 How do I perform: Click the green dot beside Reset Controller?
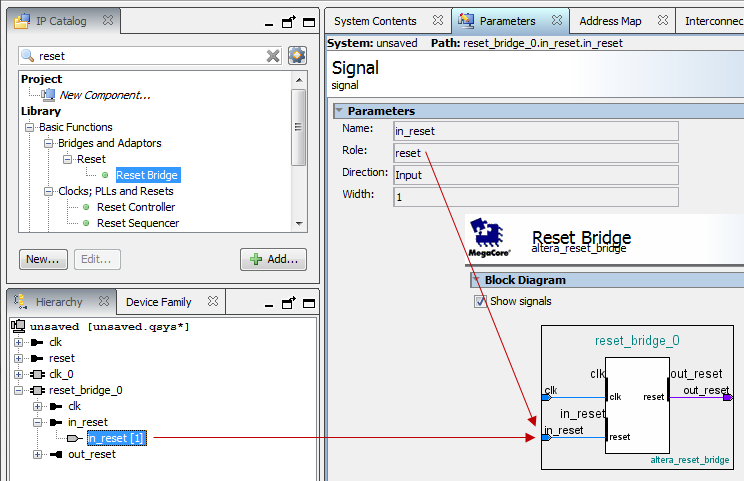tap(86, 207)
